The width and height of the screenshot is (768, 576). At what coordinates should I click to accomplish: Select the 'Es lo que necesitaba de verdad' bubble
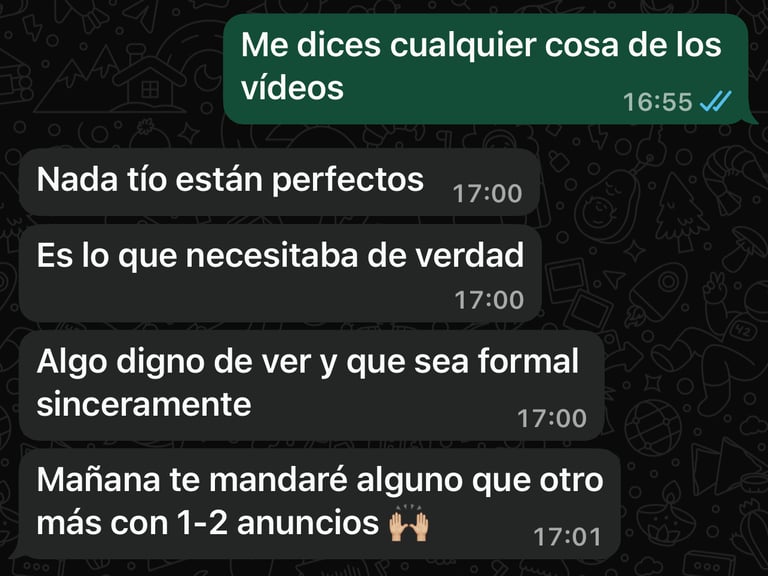click(280, 274)
